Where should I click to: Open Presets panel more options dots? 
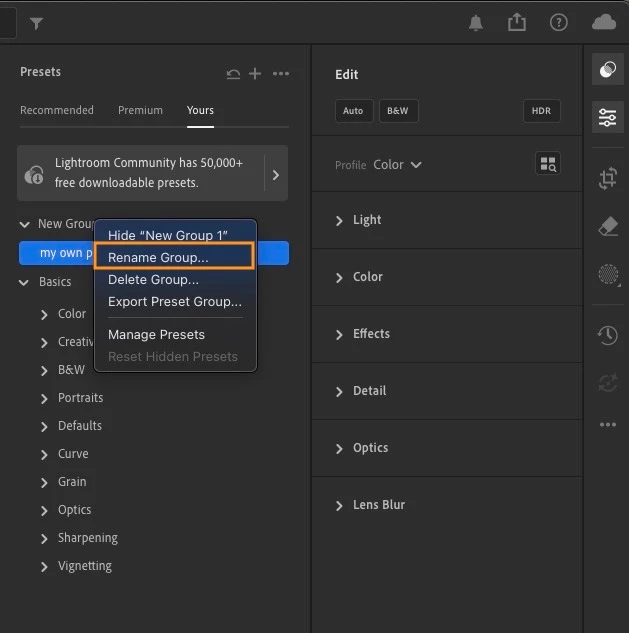281,74
